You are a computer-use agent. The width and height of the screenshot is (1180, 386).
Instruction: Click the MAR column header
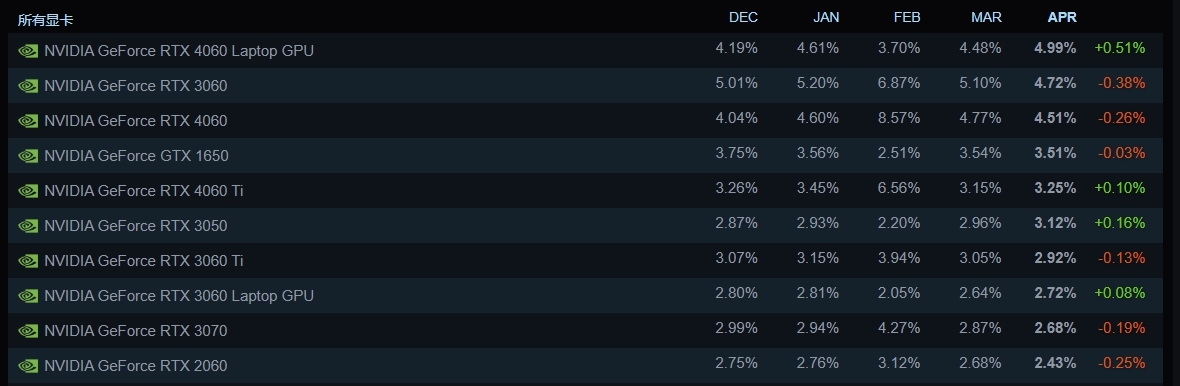(987, 17)
